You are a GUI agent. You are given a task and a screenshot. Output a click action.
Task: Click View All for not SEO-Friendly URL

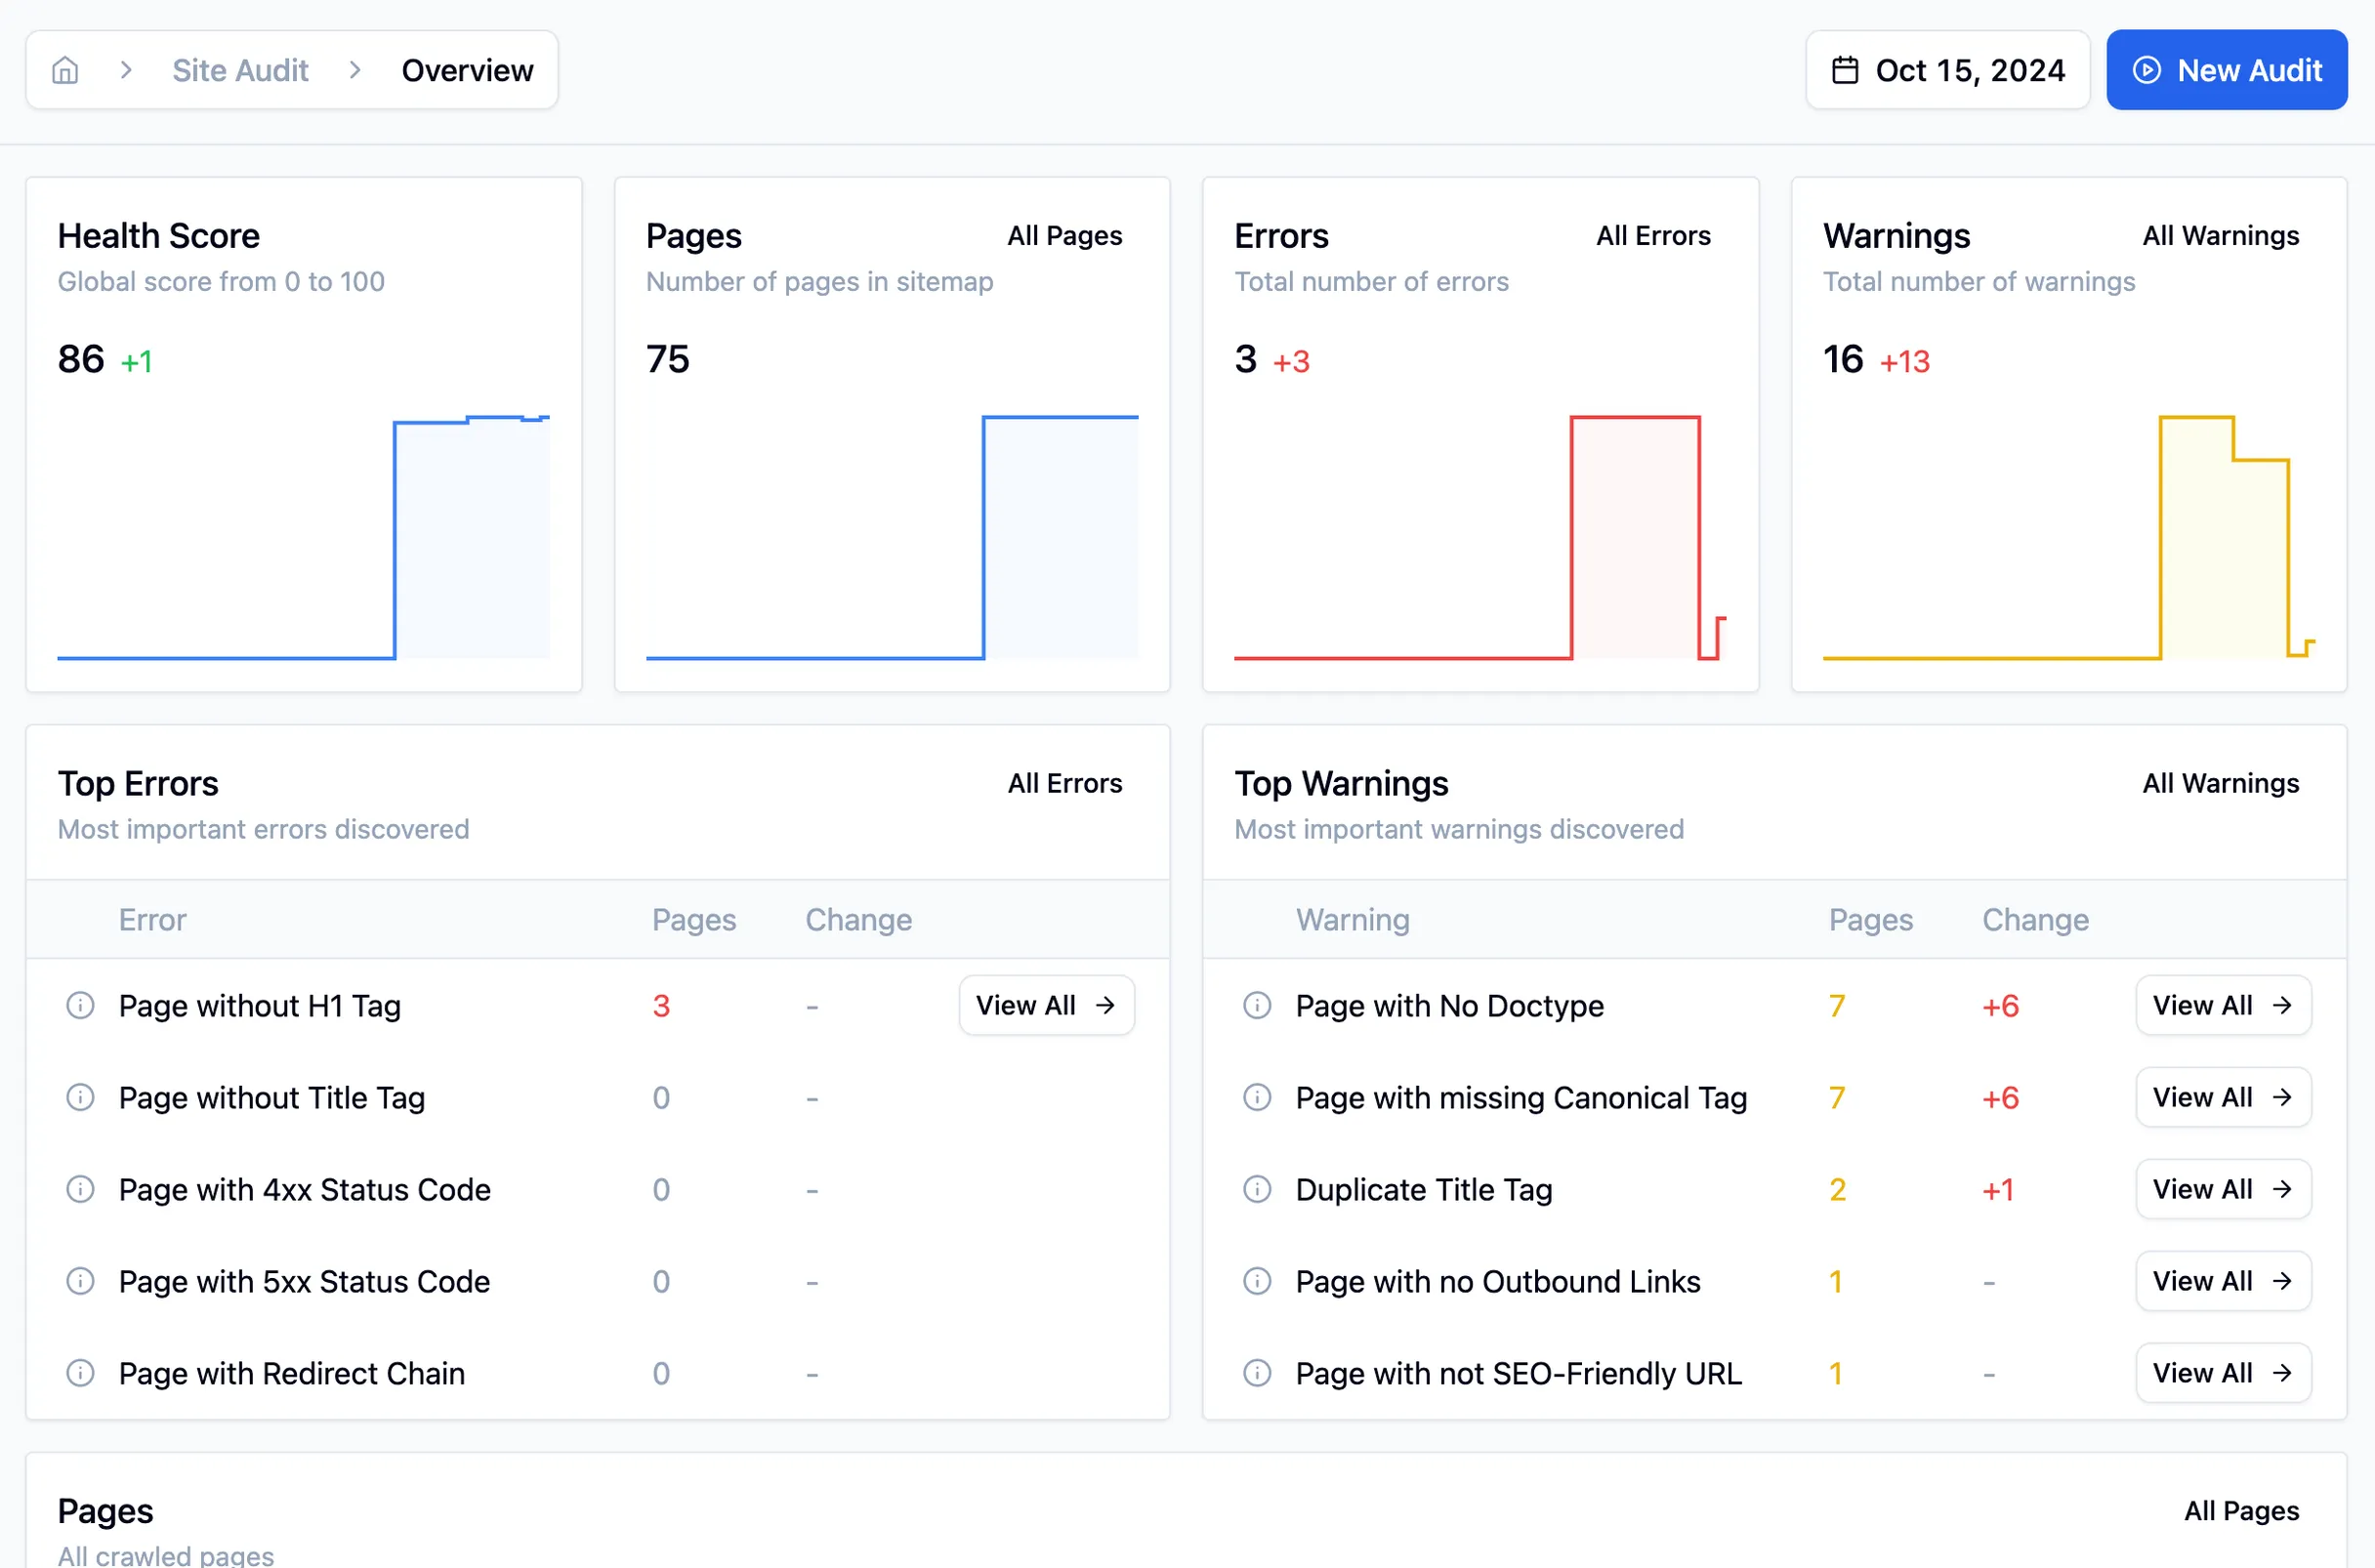[x=2223, y=1372]
